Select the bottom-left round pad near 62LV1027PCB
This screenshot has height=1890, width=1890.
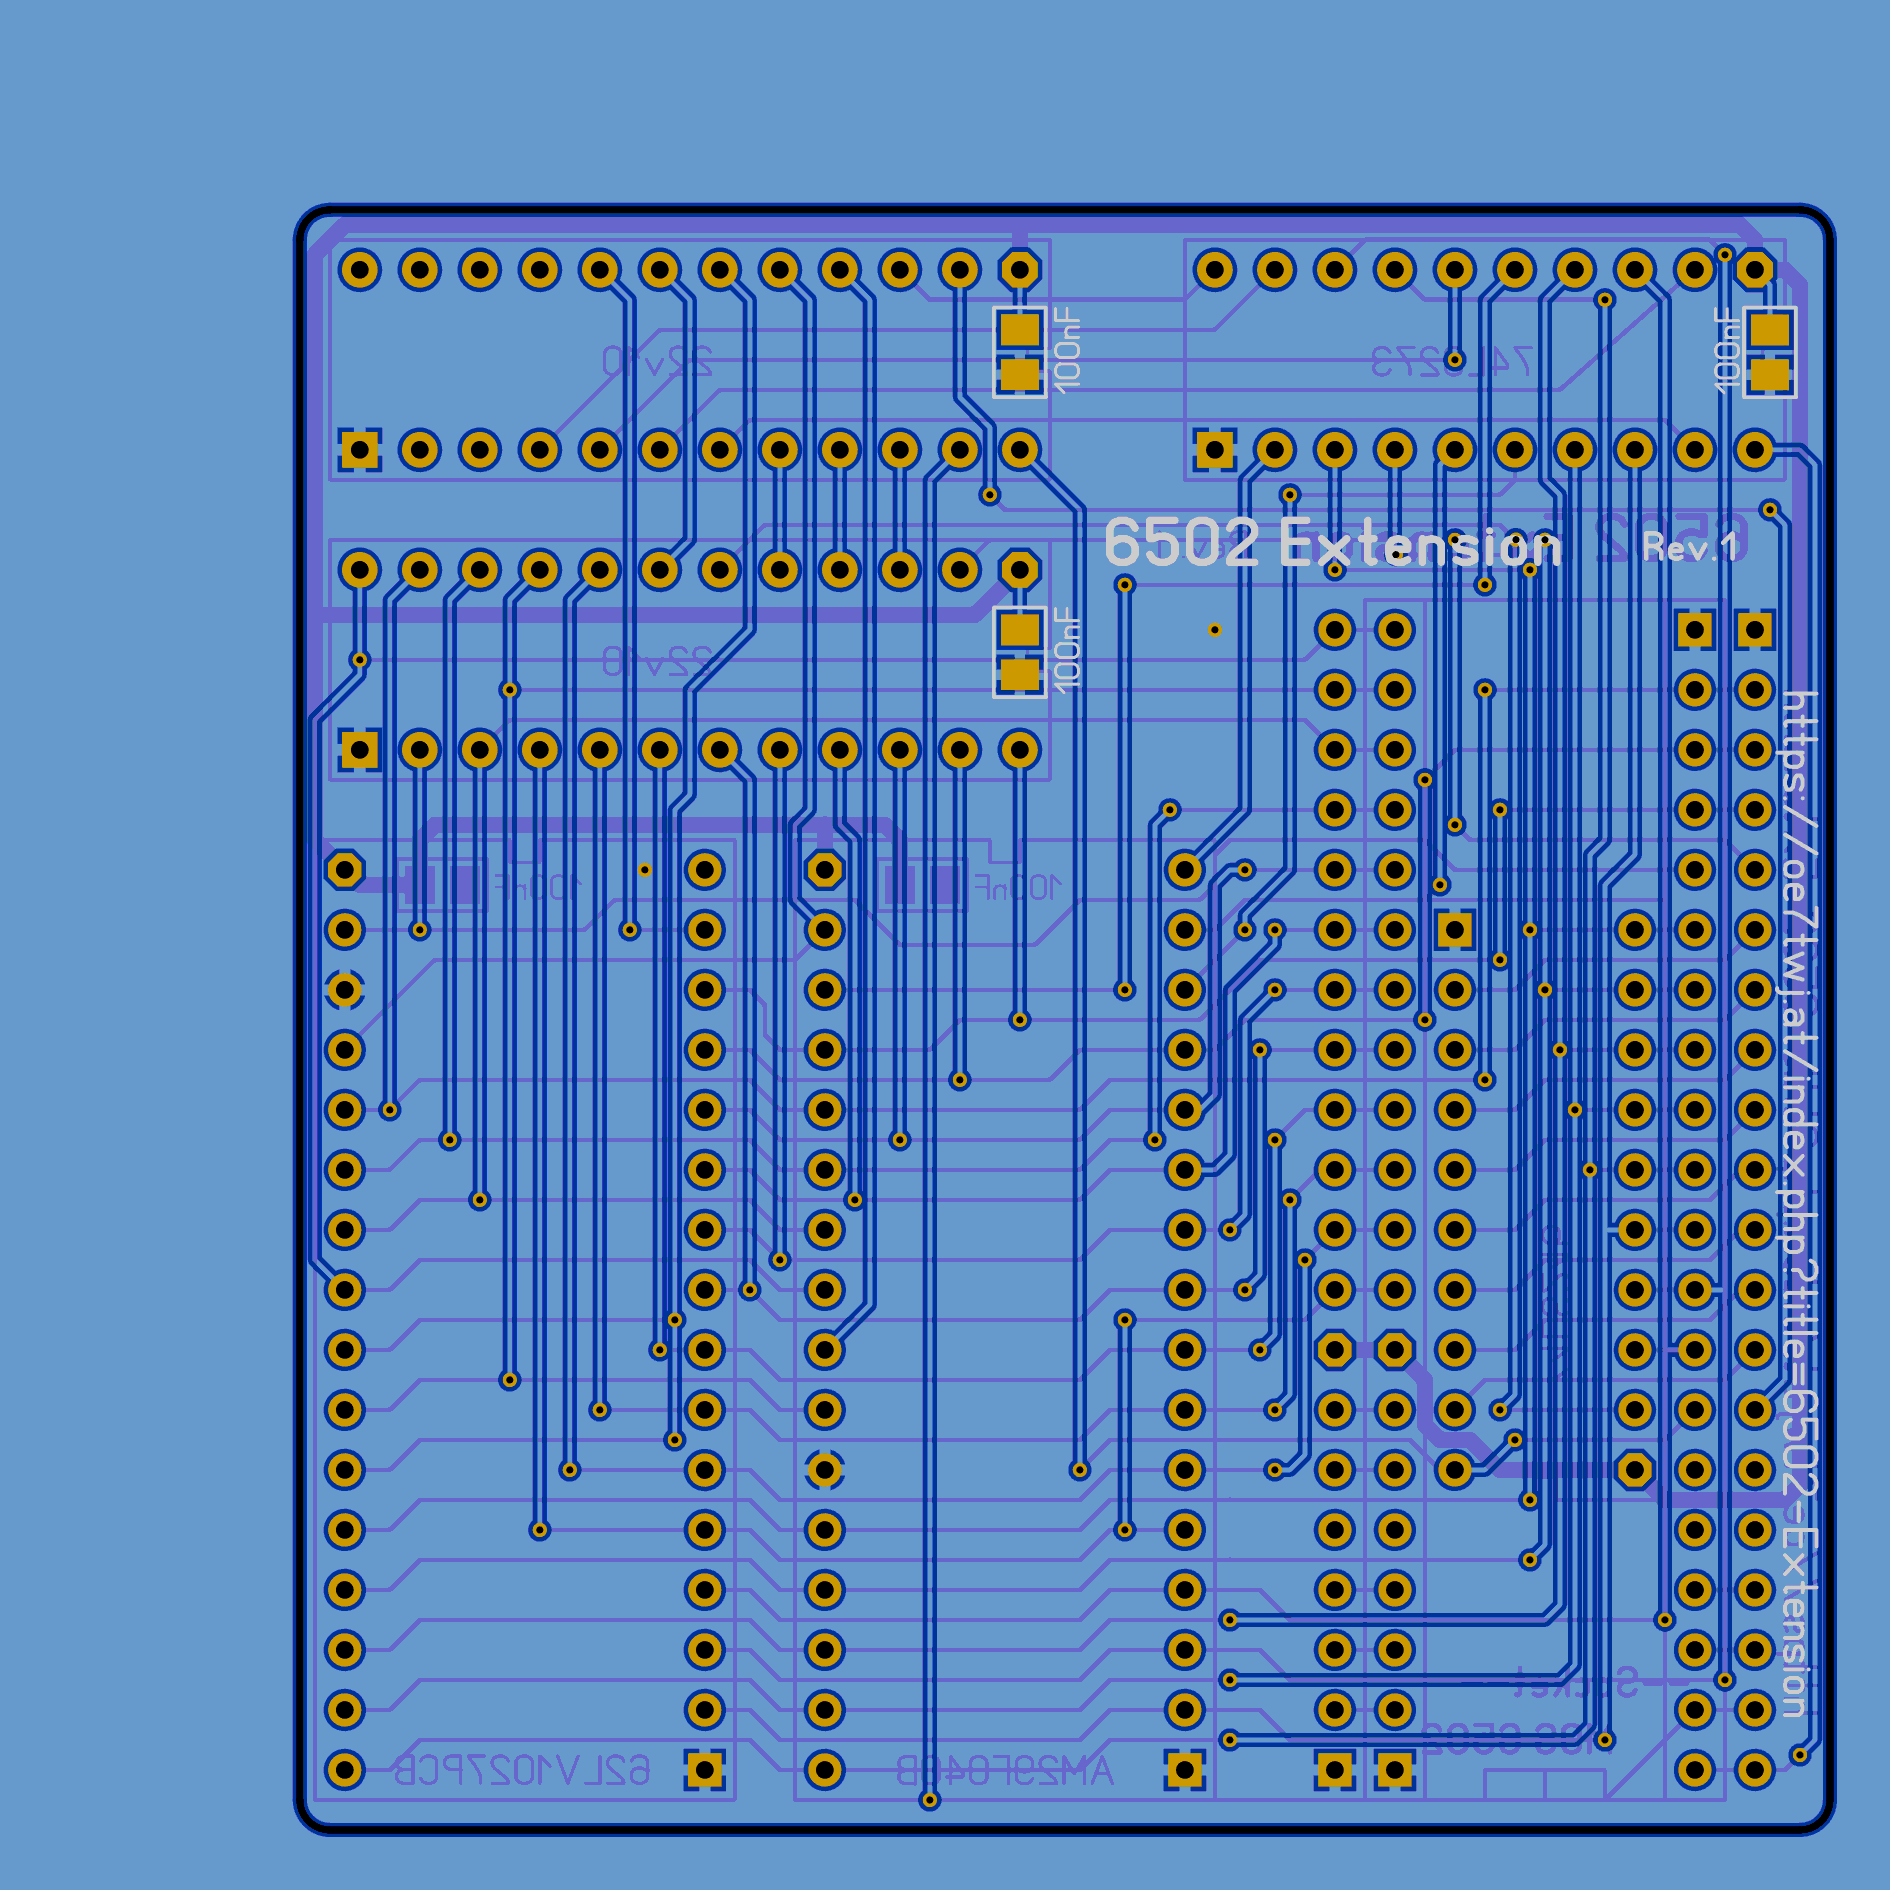point(345,1770)
